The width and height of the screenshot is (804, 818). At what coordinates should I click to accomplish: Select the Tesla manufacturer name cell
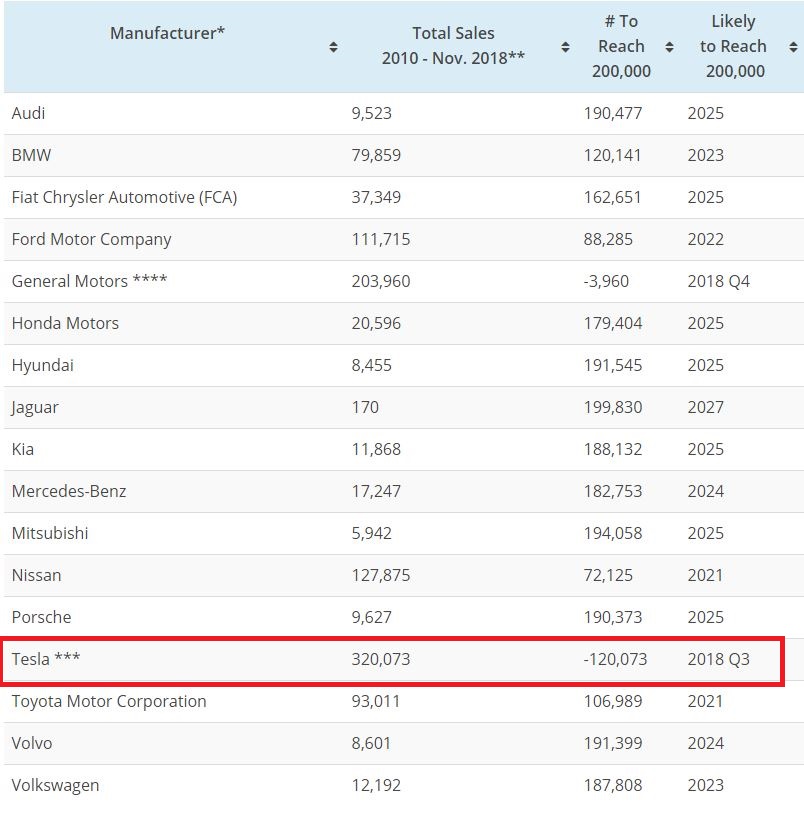coord(46,660)
